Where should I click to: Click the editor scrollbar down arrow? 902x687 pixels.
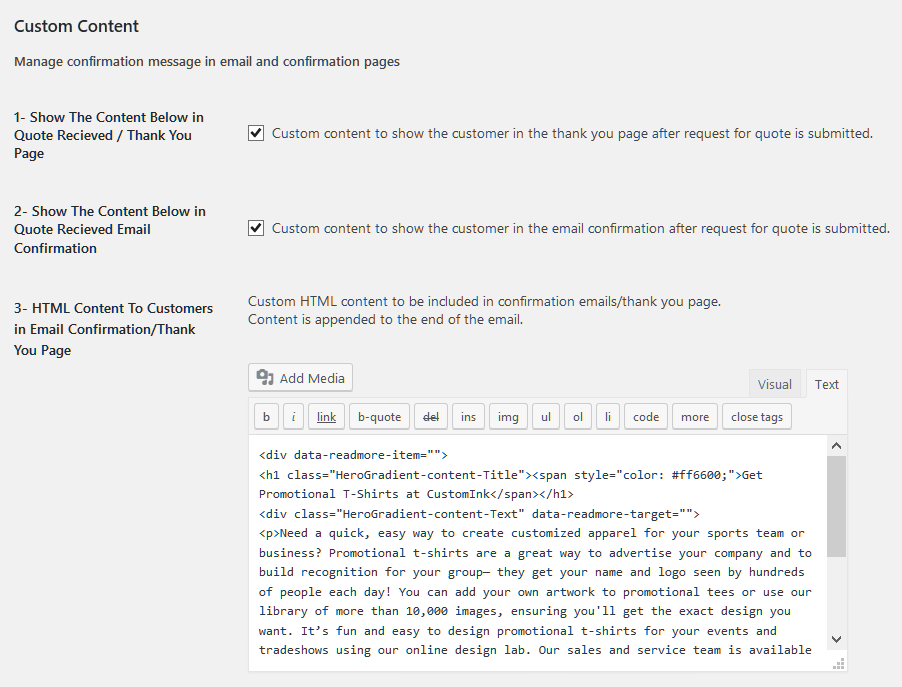coord(836,639)
